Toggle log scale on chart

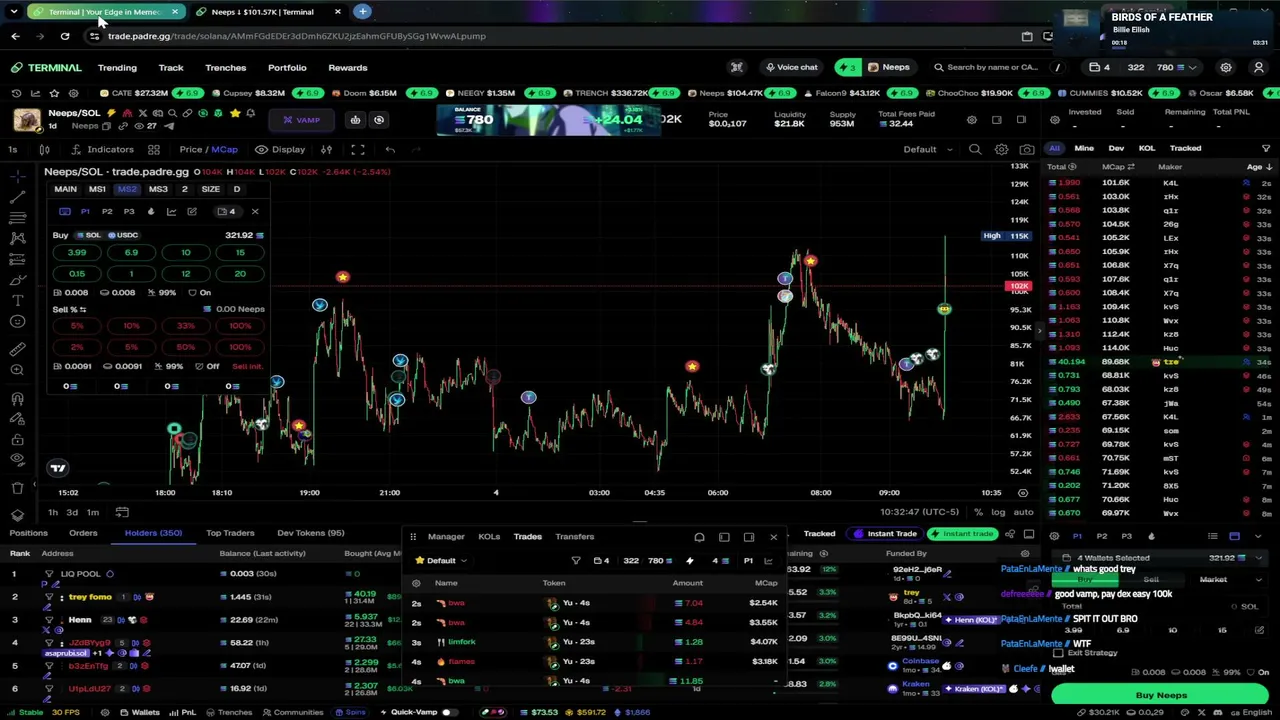coord(997,512)
